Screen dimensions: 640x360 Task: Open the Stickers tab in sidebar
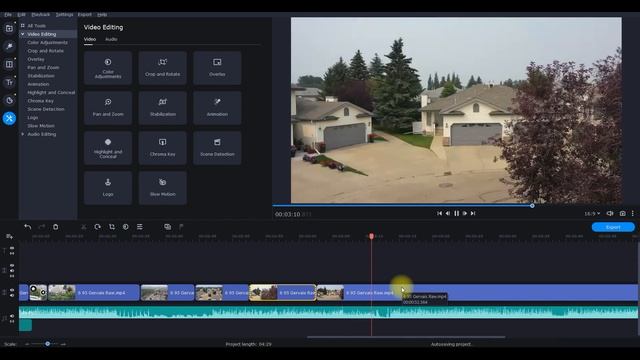[9, 100]
